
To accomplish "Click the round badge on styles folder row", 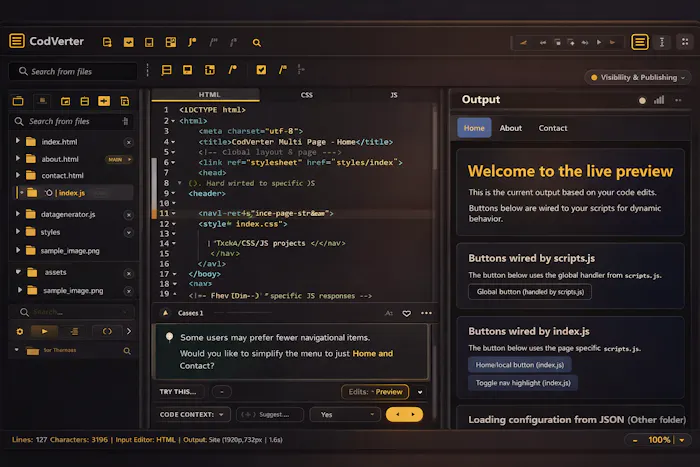I will (x=129, y=233).
